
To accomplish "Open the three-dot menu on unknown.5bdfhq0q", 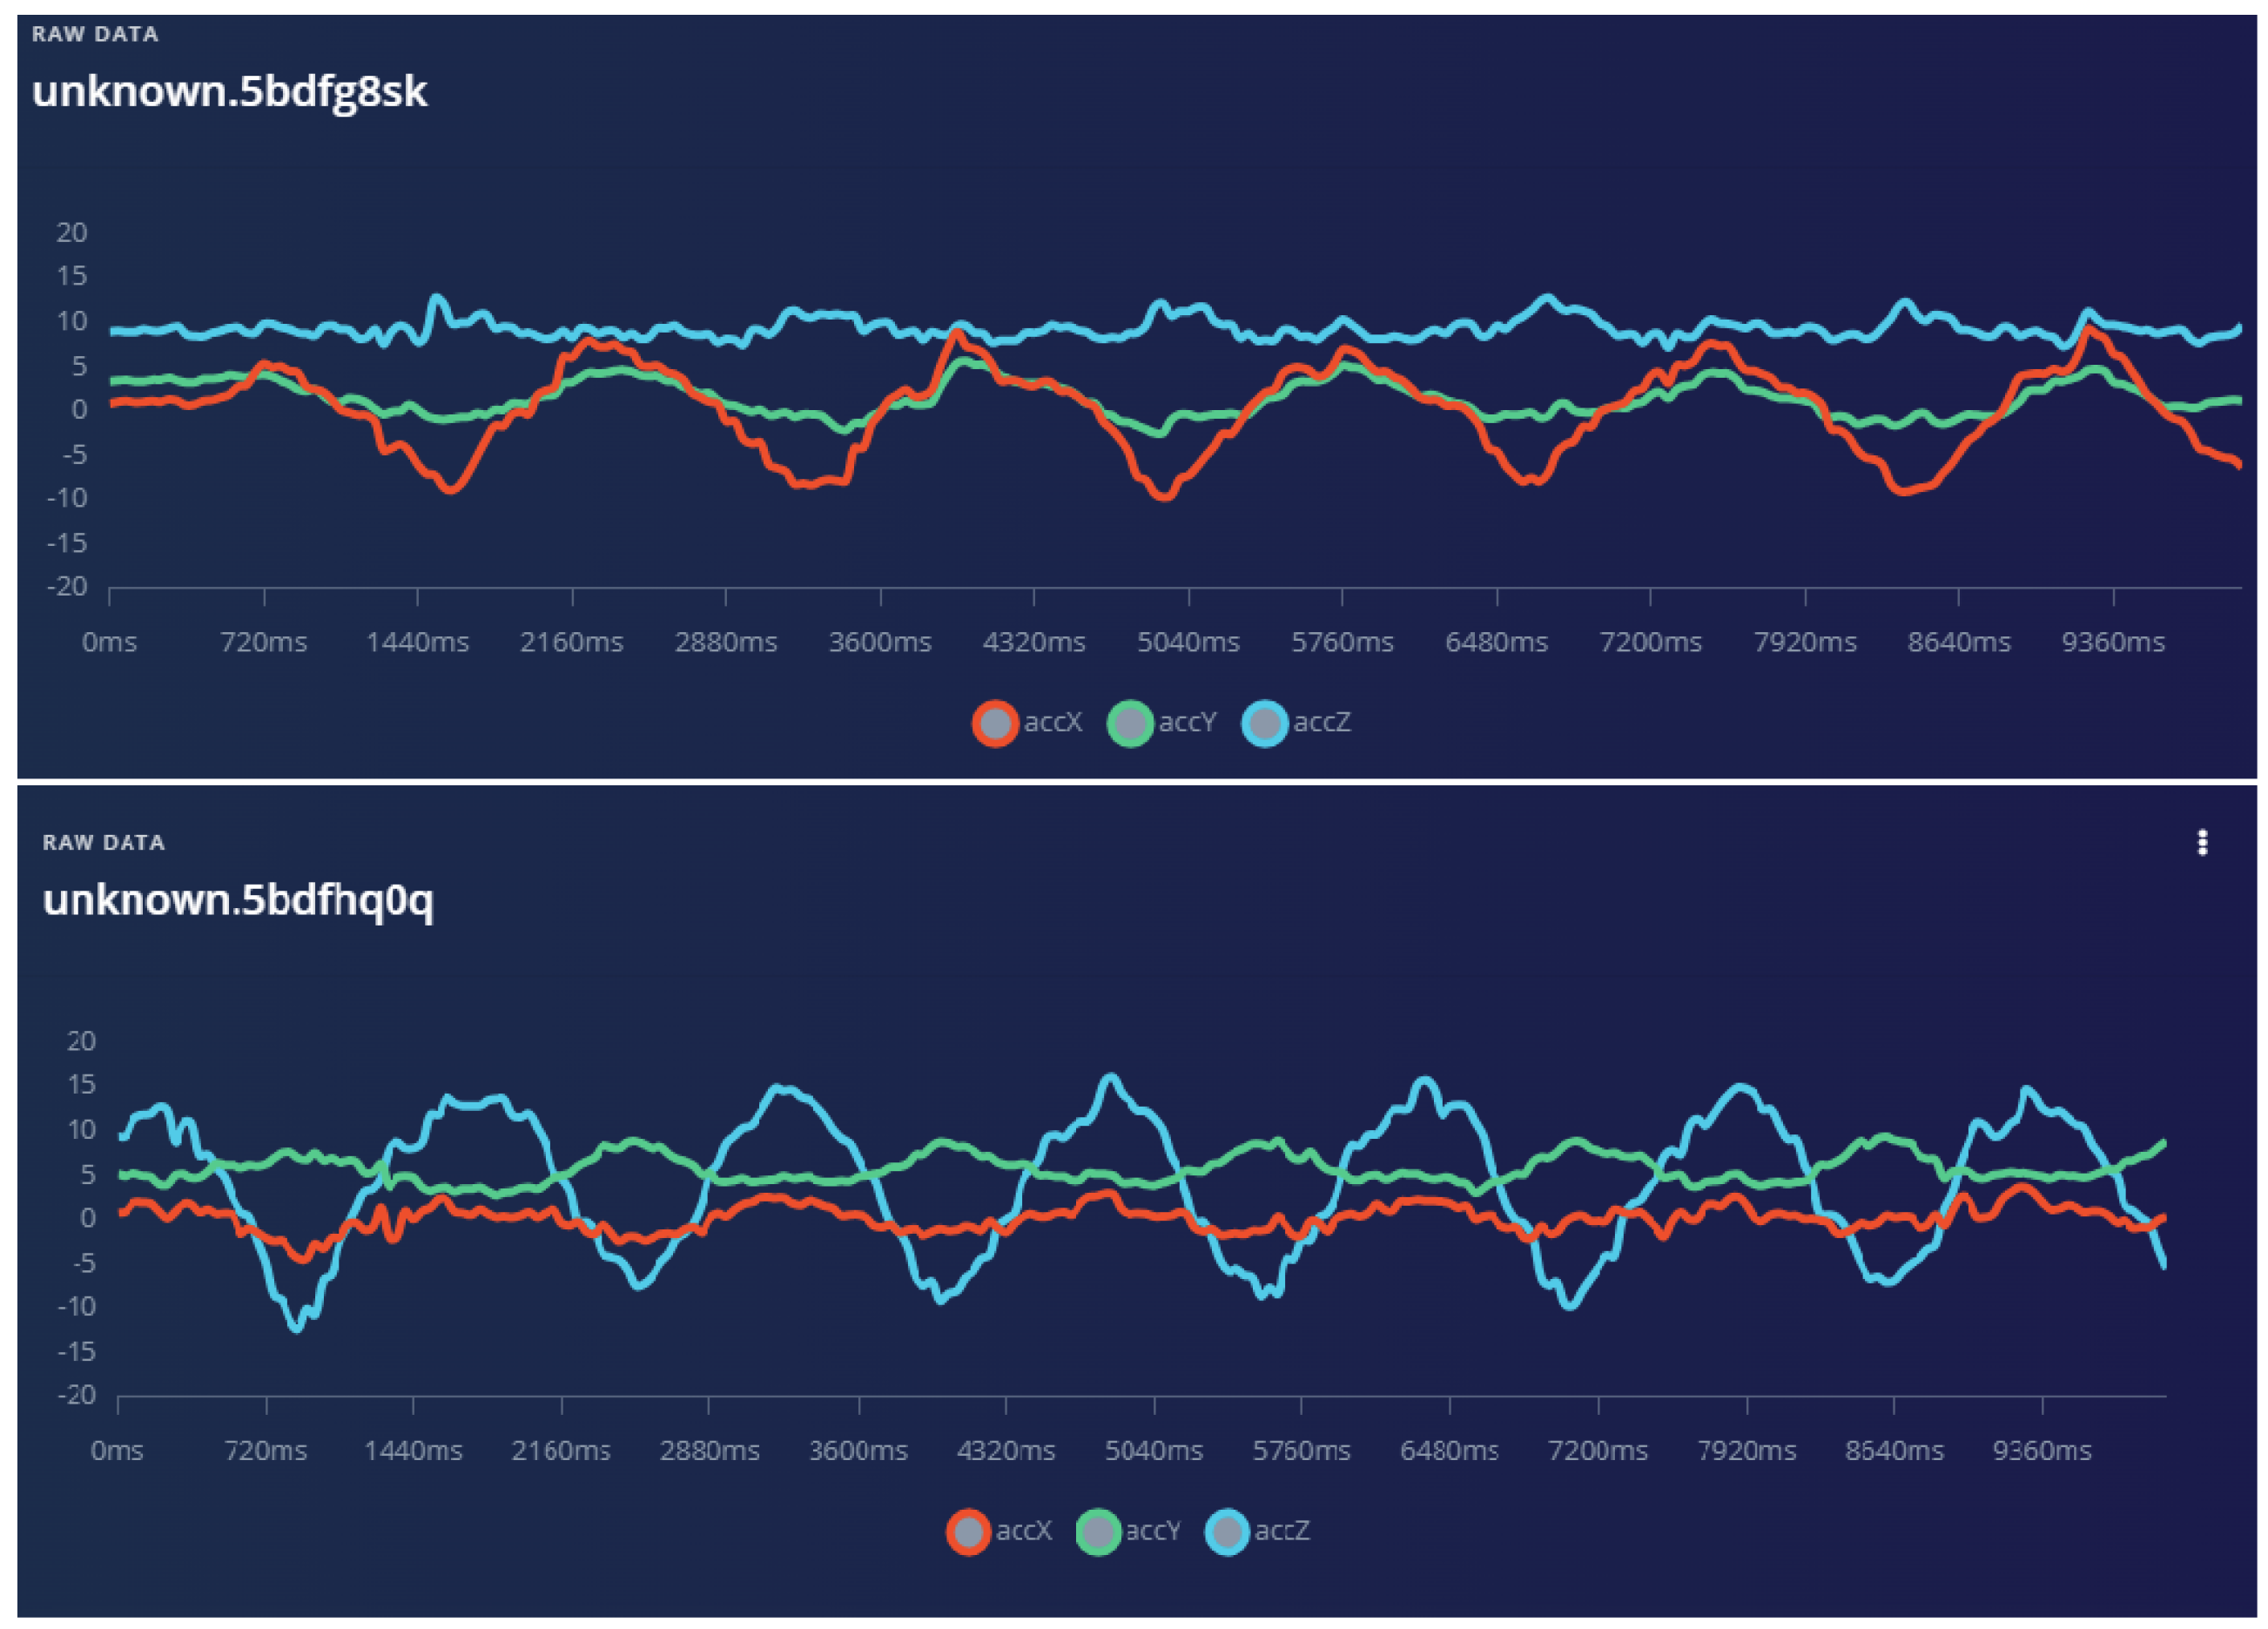I will pyautogui.click(x=2201, y=843).
